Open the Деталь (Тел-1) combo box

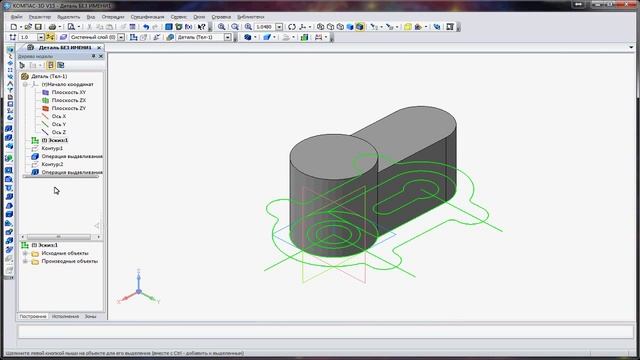pos(203,37)
